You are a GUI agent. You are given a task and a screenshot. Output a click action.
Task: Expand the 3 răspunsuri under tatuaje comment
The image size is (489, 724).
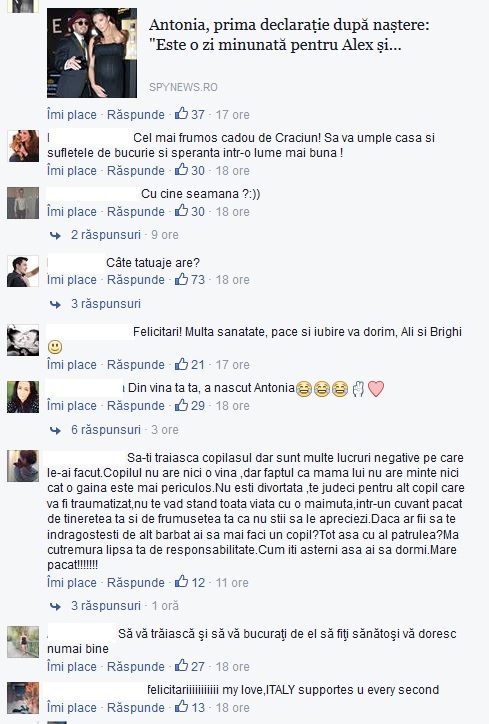106,303
